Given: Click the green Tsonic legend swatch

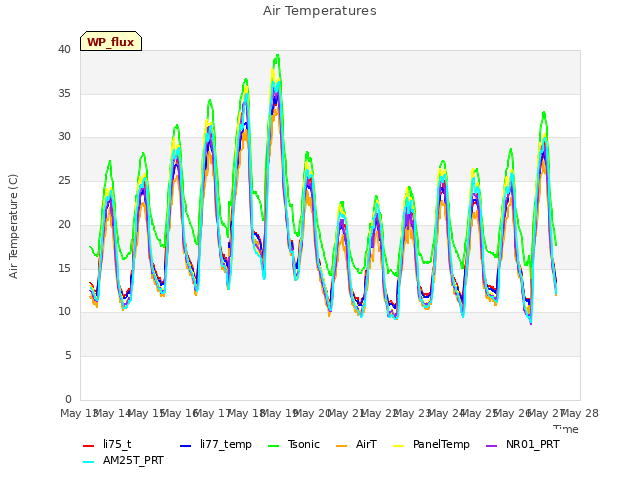Looking at the screenshot, I should 273,446.
